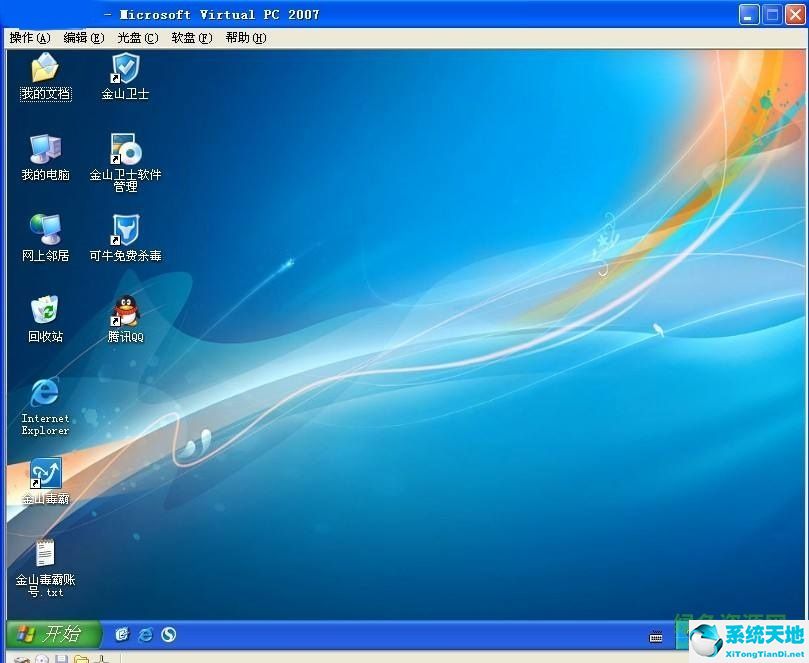The height and width of the screenshot is (663, 809).
Task: Select the 回收站 recycle bin icon
Action: pos(45,310)
